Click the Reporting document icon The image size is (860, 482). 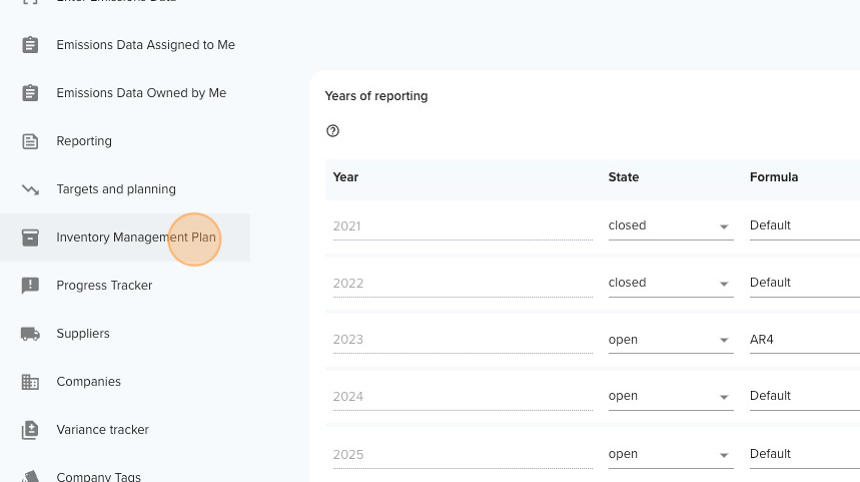coord(30,141)
